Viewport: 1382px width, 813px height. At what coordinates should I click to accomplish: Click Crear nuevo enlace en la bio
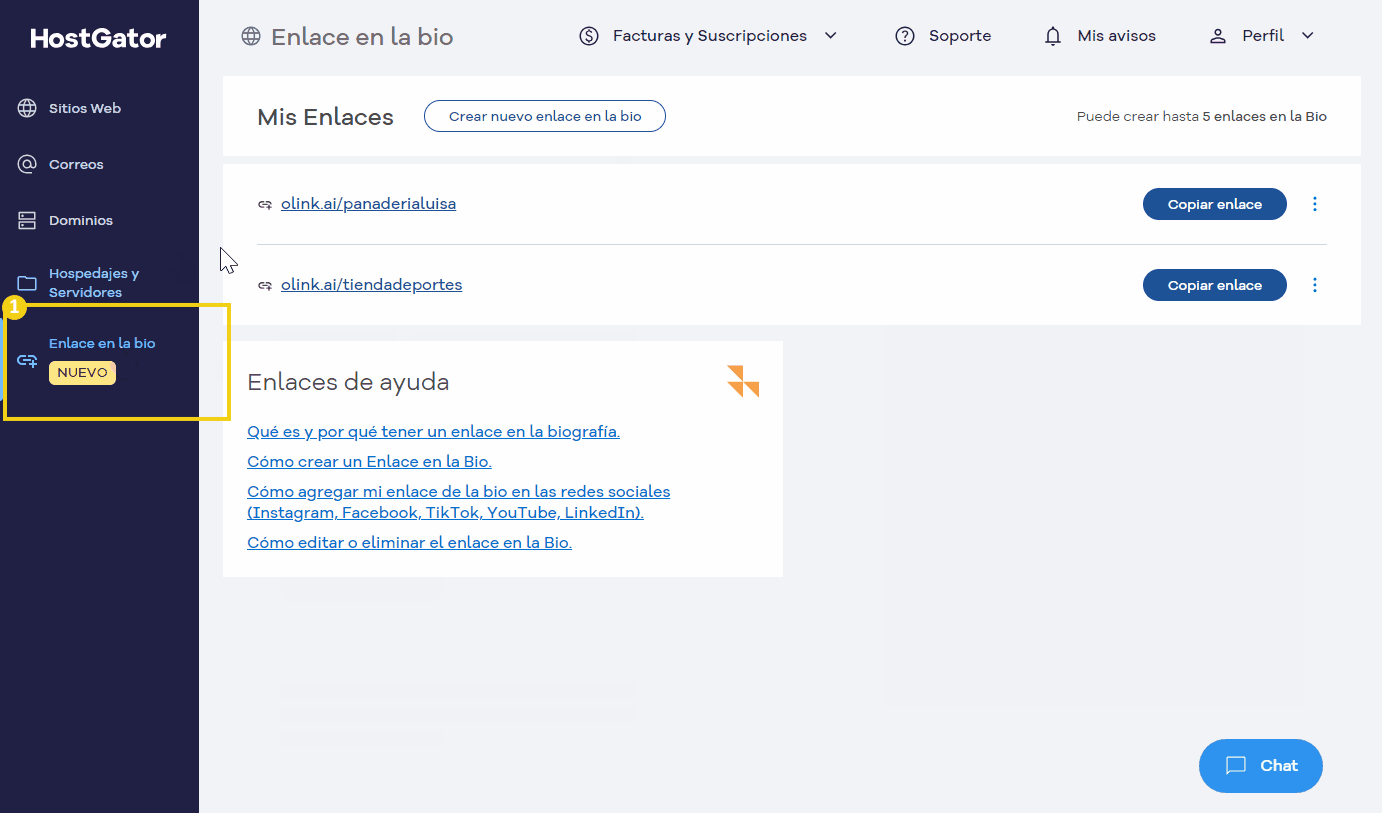545,116
